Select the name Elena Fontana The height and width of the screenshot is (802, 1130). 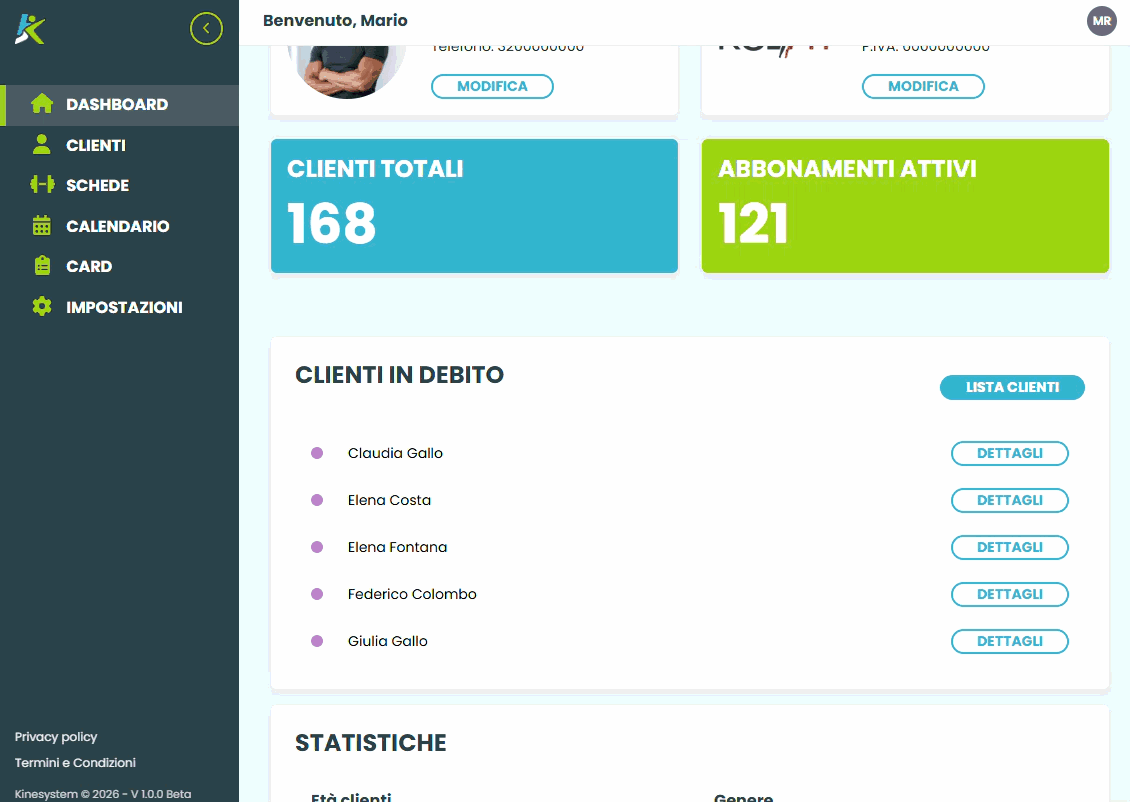397,547
